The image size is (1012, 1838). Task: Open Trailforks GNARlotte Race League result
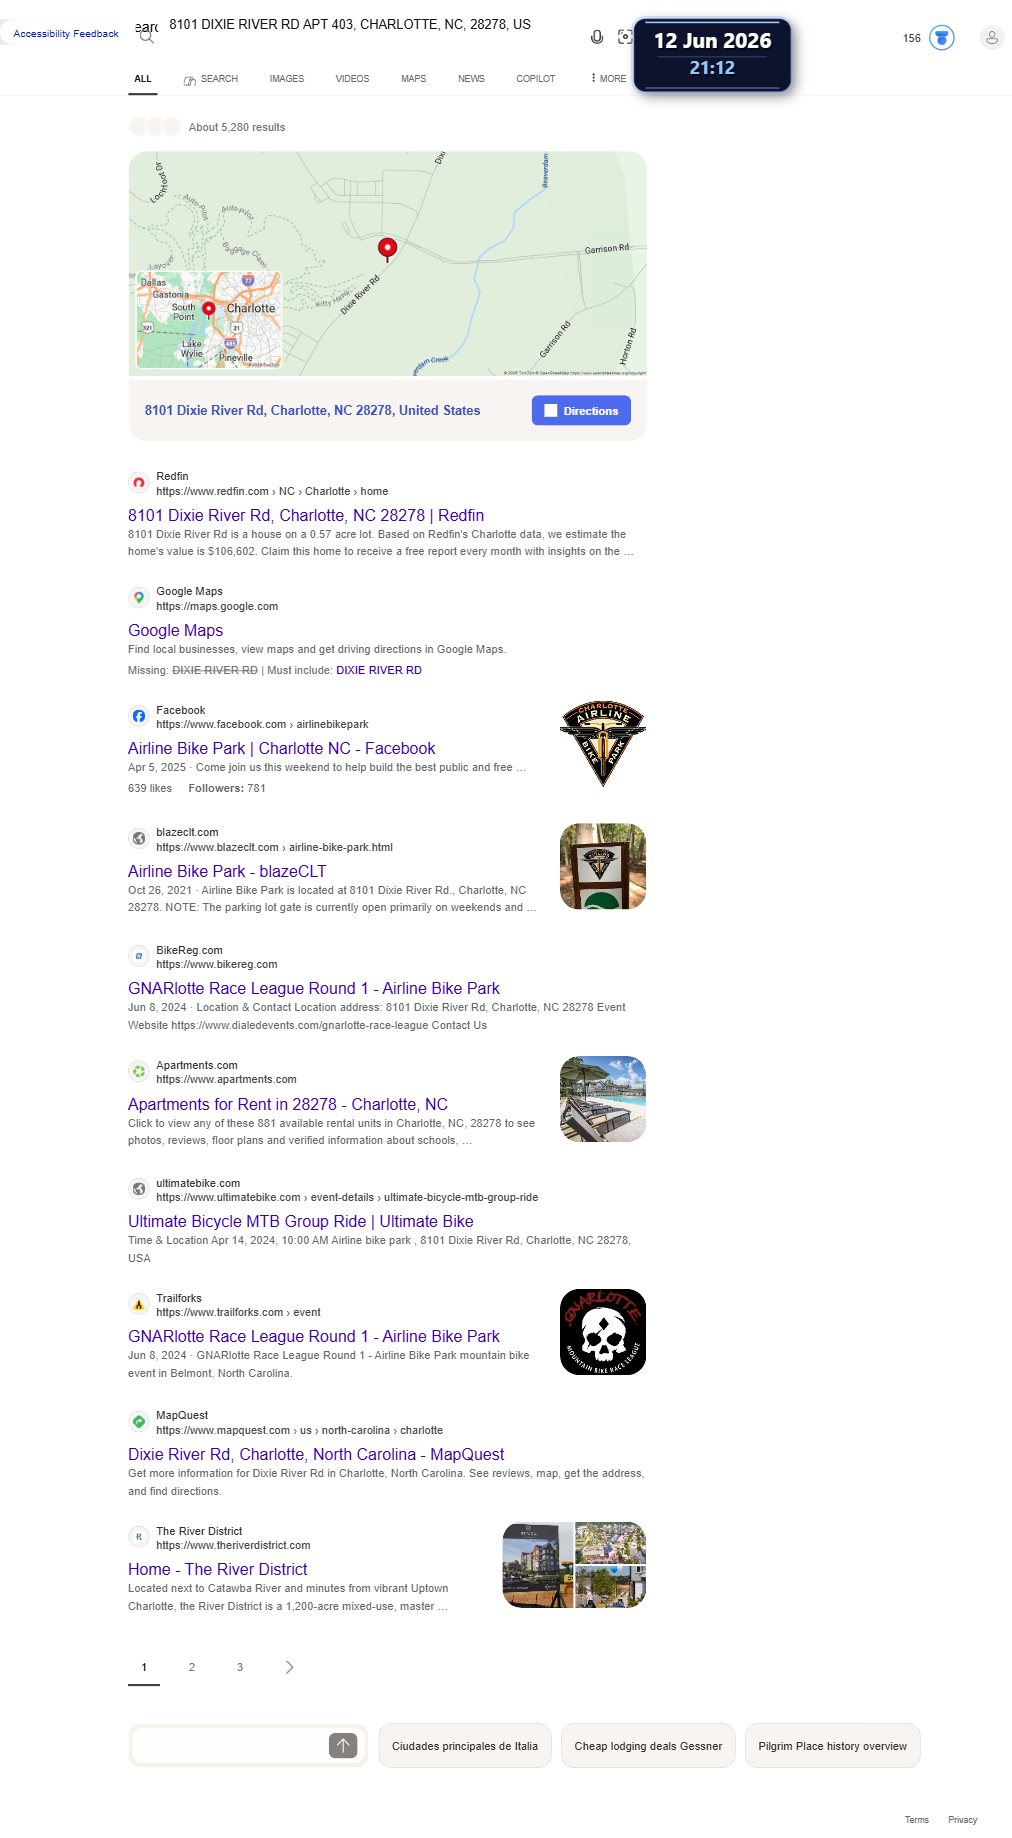tap(314, 1336)
